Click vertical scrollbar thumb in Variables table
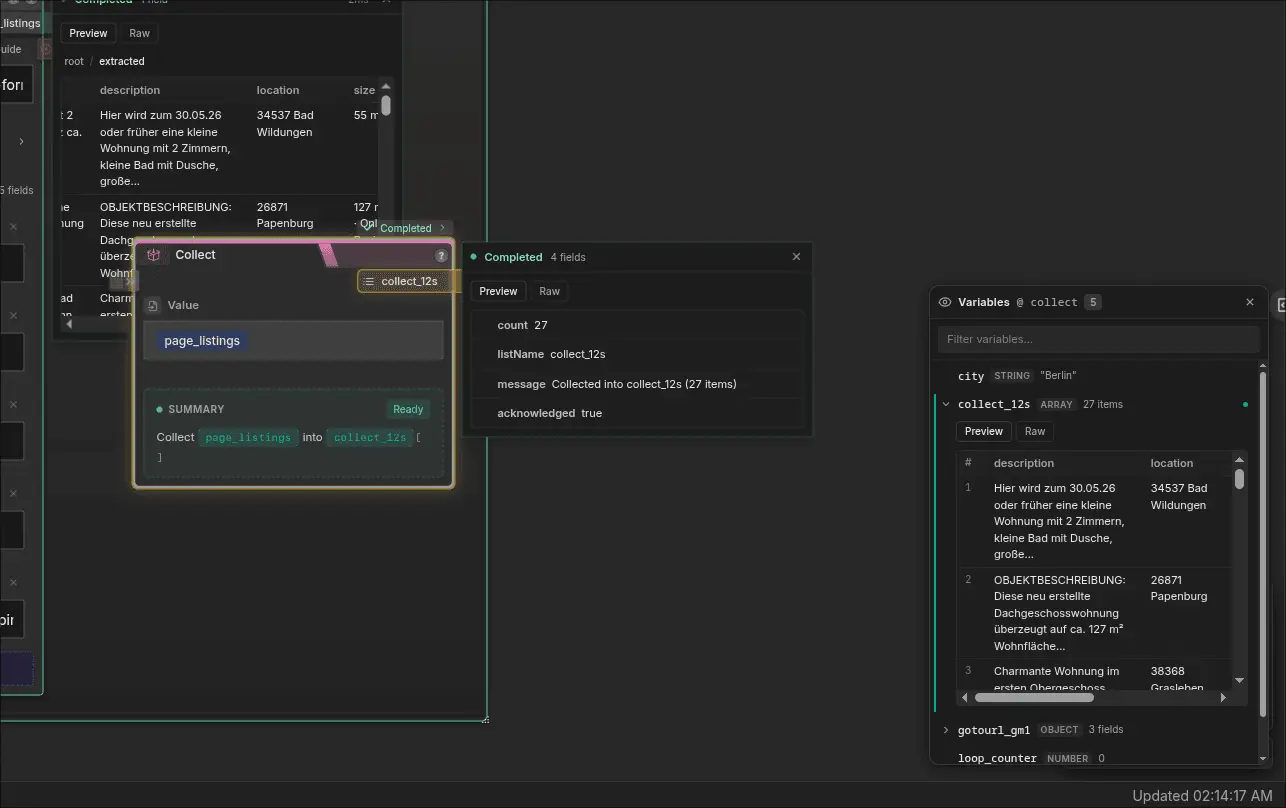1286x808 pixels. pos(1239,479)
